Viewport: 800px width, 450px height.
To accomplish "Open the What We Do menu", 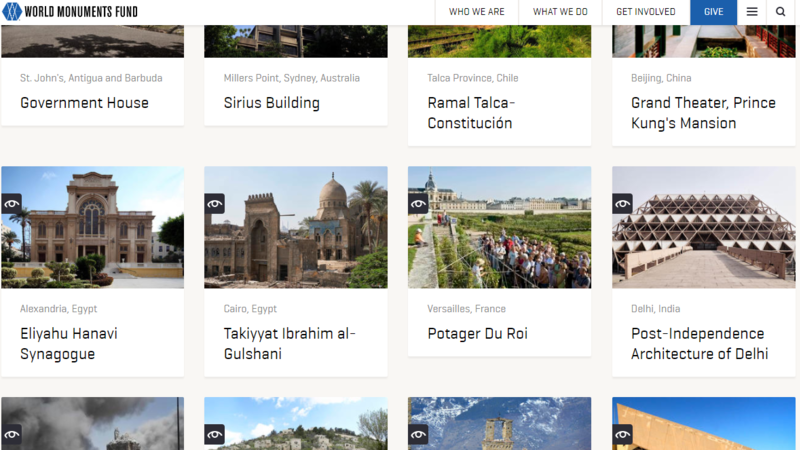I will [560, 12].
